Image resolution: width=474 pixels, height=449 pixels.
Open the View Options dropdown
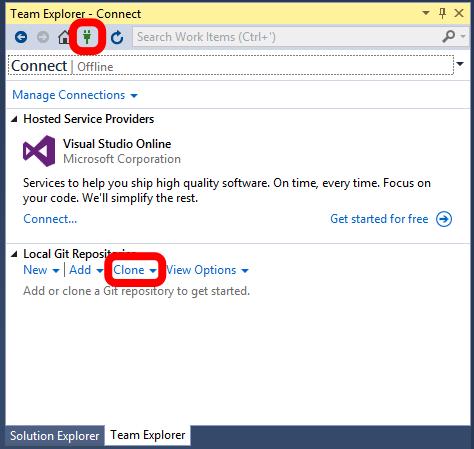click(207, 270)
